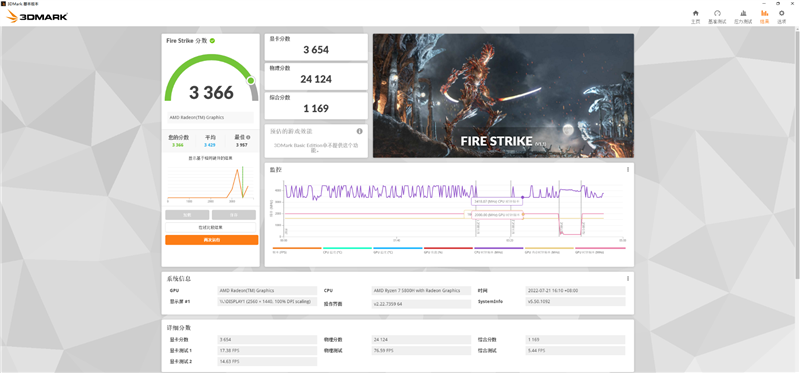The image size is (800, 373).
Task: Click the Combined score 1 169 card
Action: click(316, 106)
